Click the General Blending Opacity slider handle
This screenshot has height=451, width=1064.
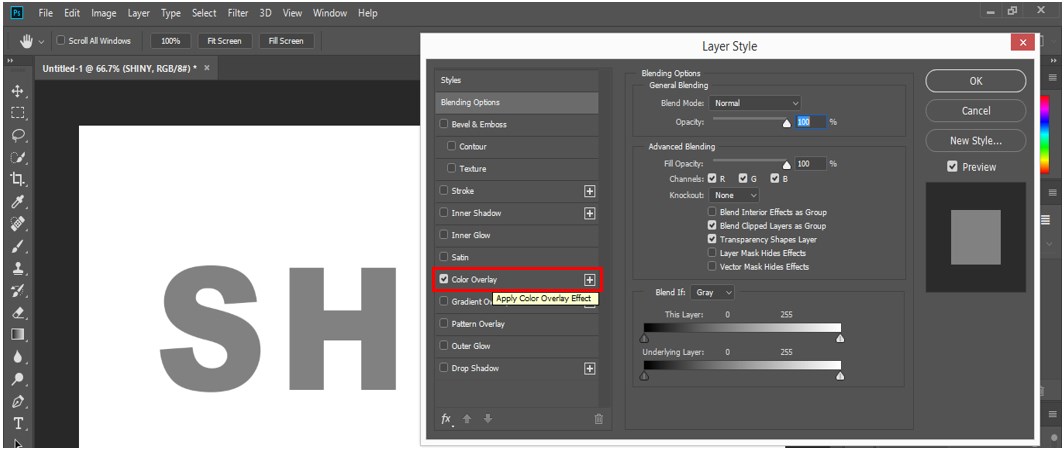[786, 123]
